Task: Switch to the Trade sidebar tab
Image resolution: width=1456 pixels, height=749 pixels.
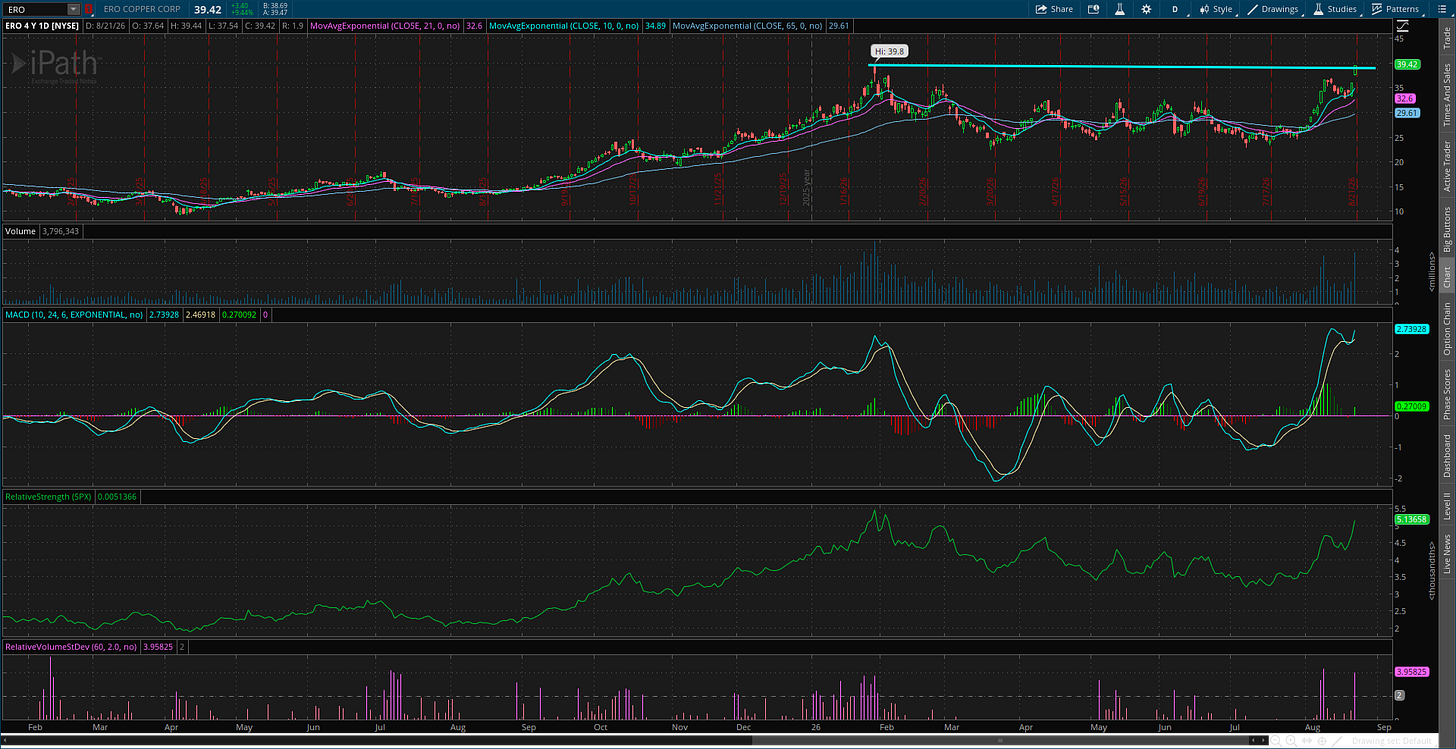Action: (x=1445, y=37)
